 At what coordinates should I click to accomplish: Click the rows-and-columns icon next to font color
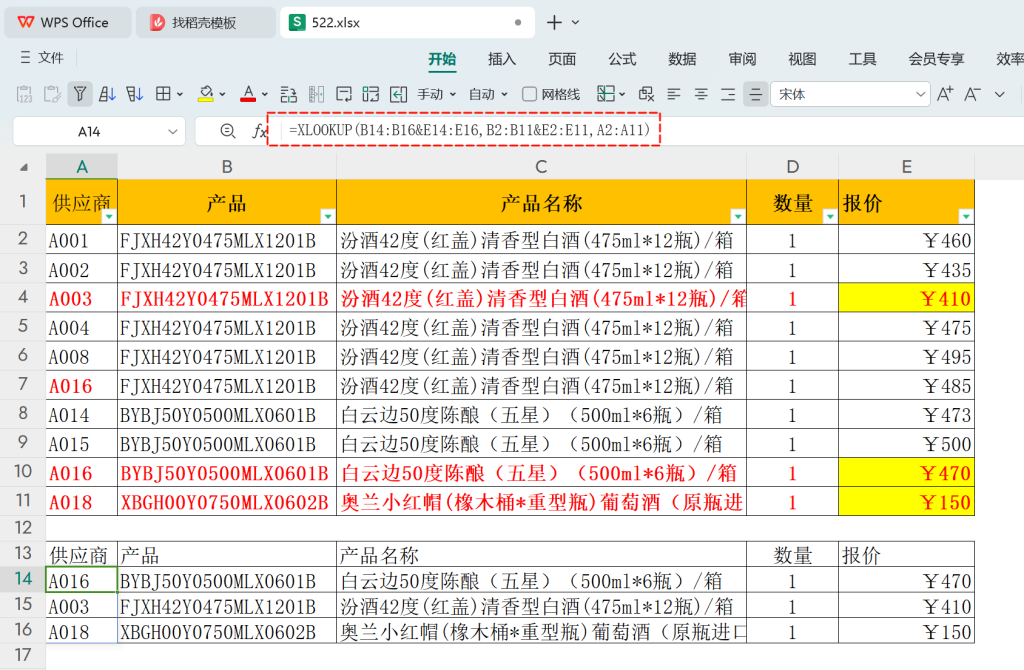pos(289,94)
